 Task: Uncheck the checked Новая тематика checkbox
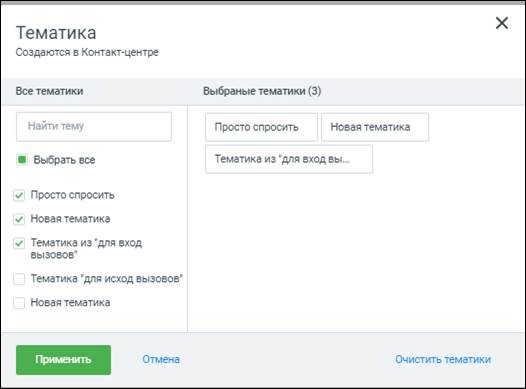pyautogui.click(x=19, y=219)
